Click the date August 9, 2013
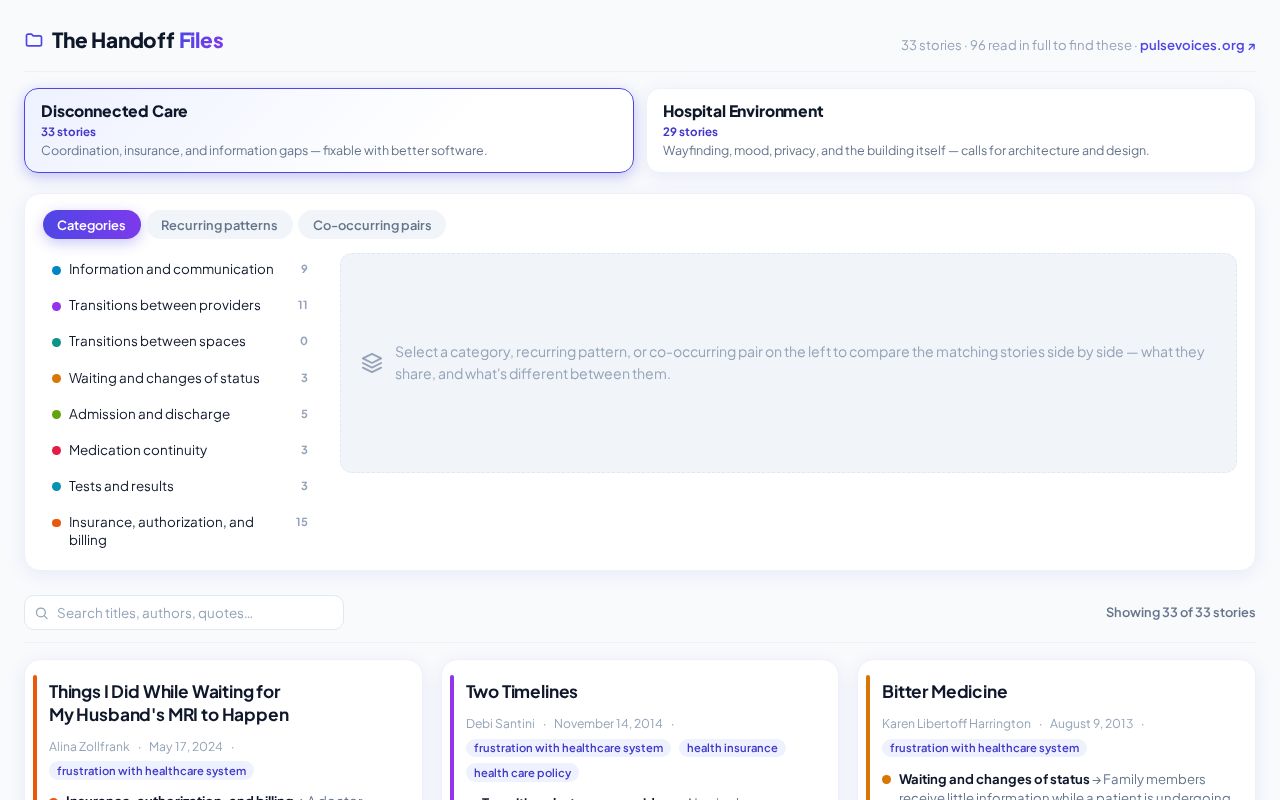The image size is (1280, 800). coord(1091,724)
